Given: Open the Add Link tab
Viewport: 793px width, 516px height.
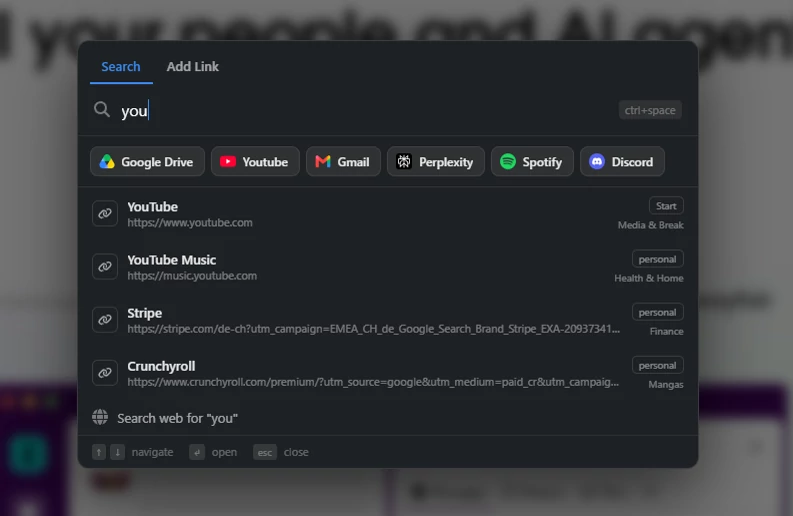Looking at the screenshot, I should [x=193, y=66].
